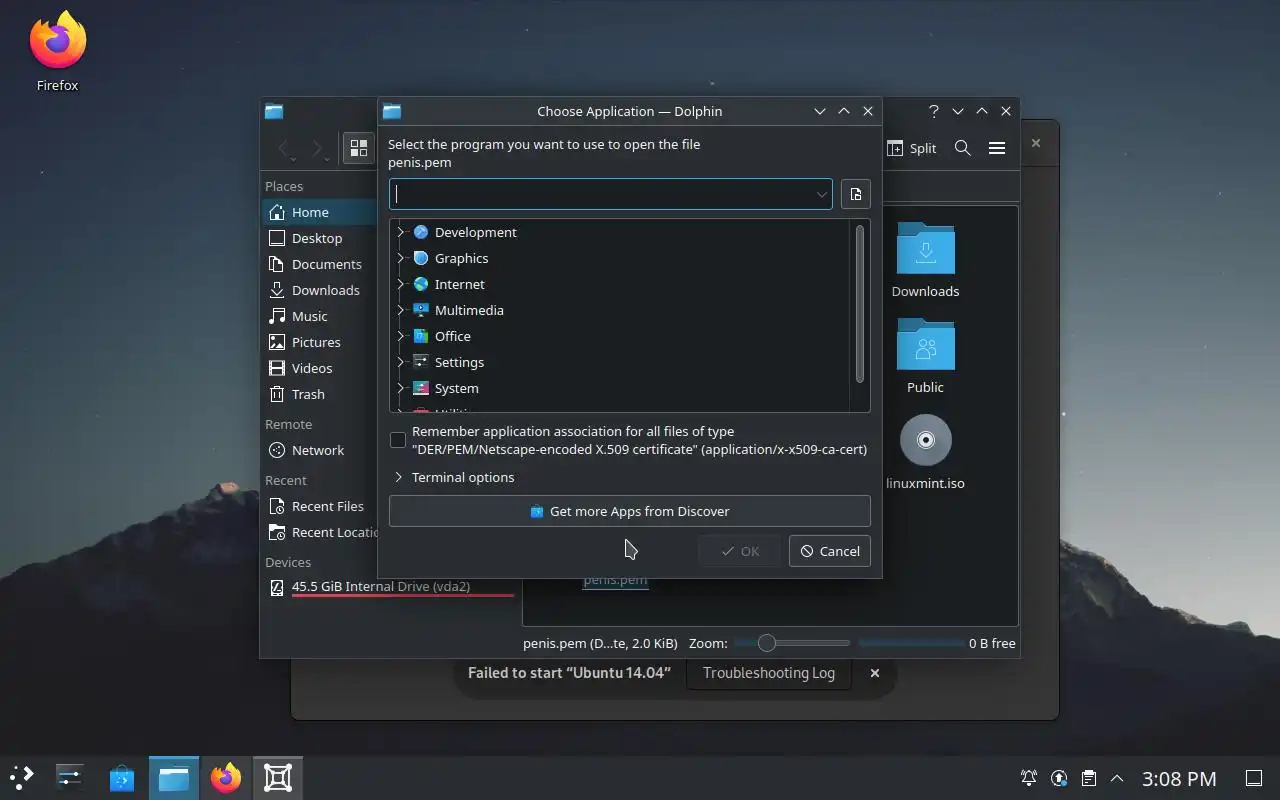Dismiss the Failed to start notification
Screen dimensions: 1280x800
point(875,673)
